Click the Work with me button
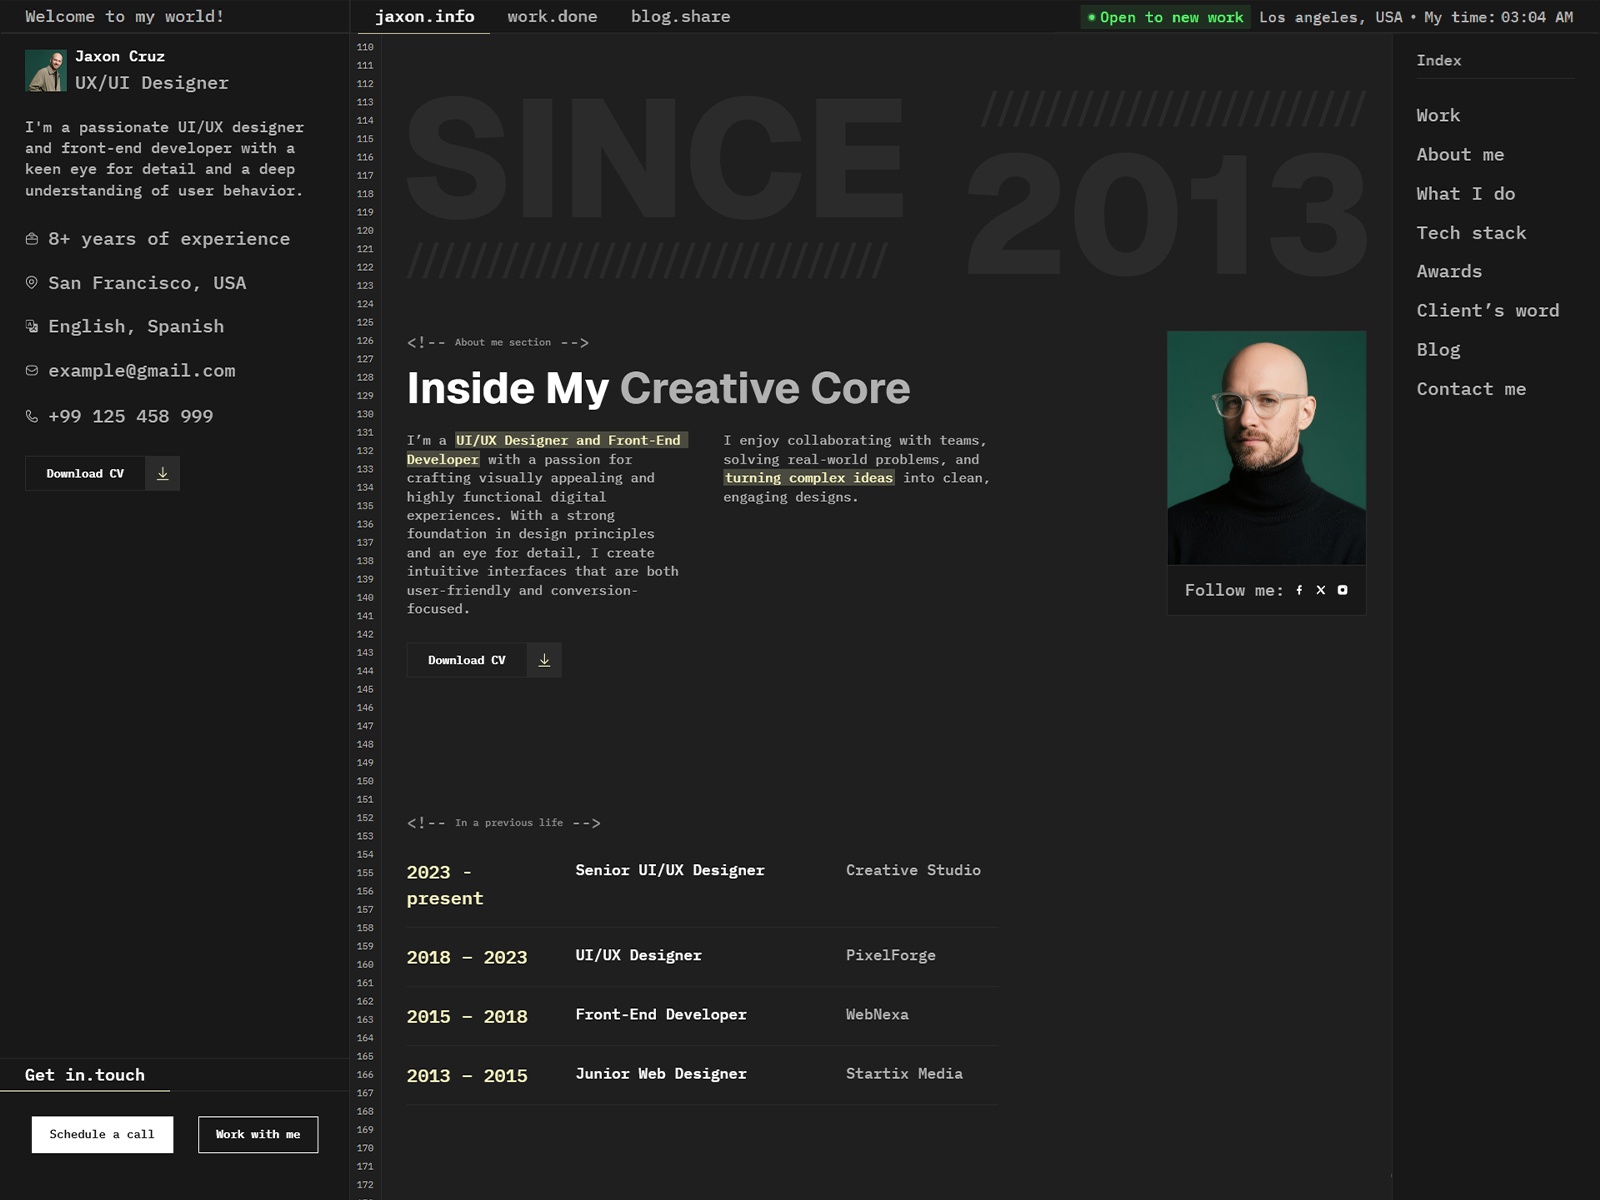The height and width of the screenshot is (1200, 1600). (x=258, y=1134)
